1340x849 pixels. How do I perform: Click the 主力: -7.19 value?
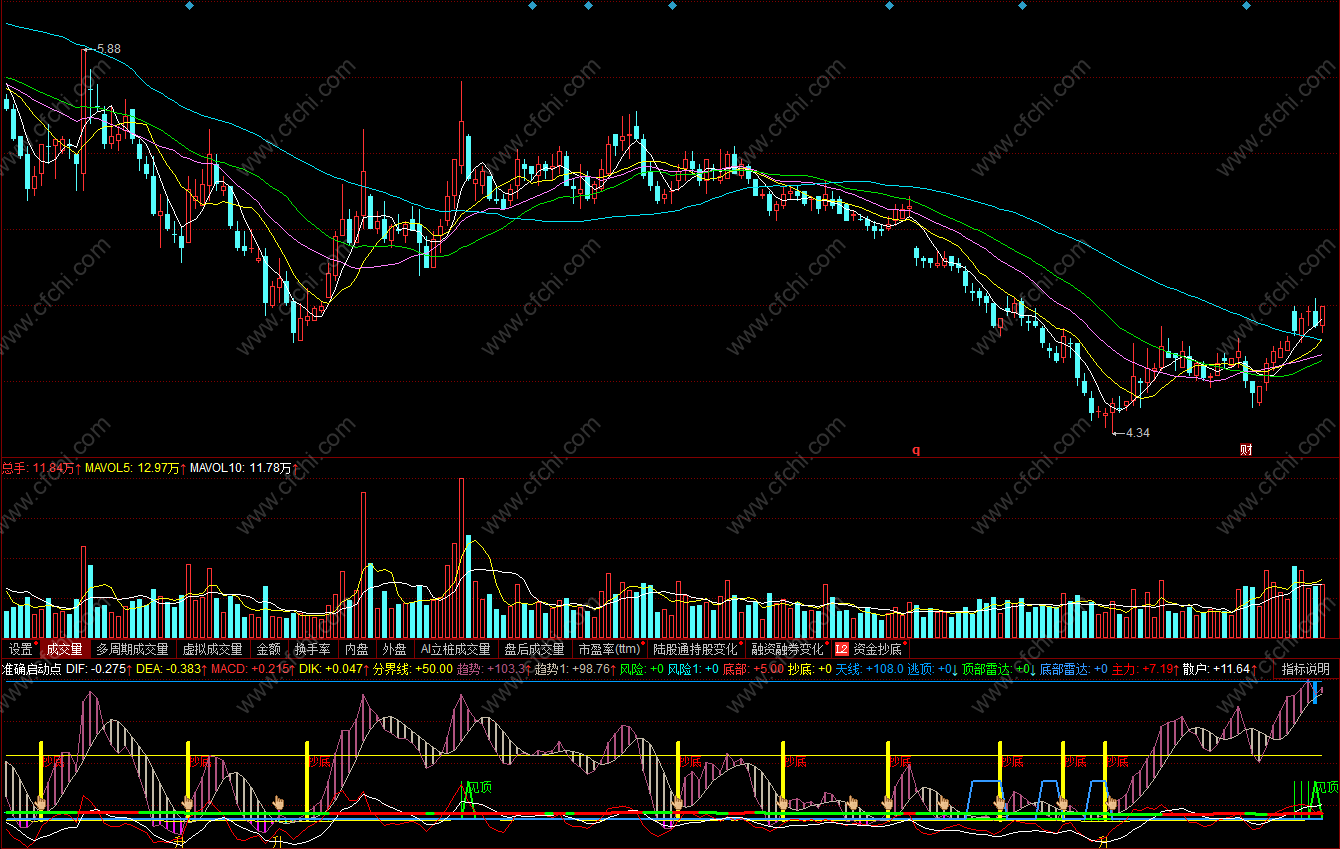1144,669
